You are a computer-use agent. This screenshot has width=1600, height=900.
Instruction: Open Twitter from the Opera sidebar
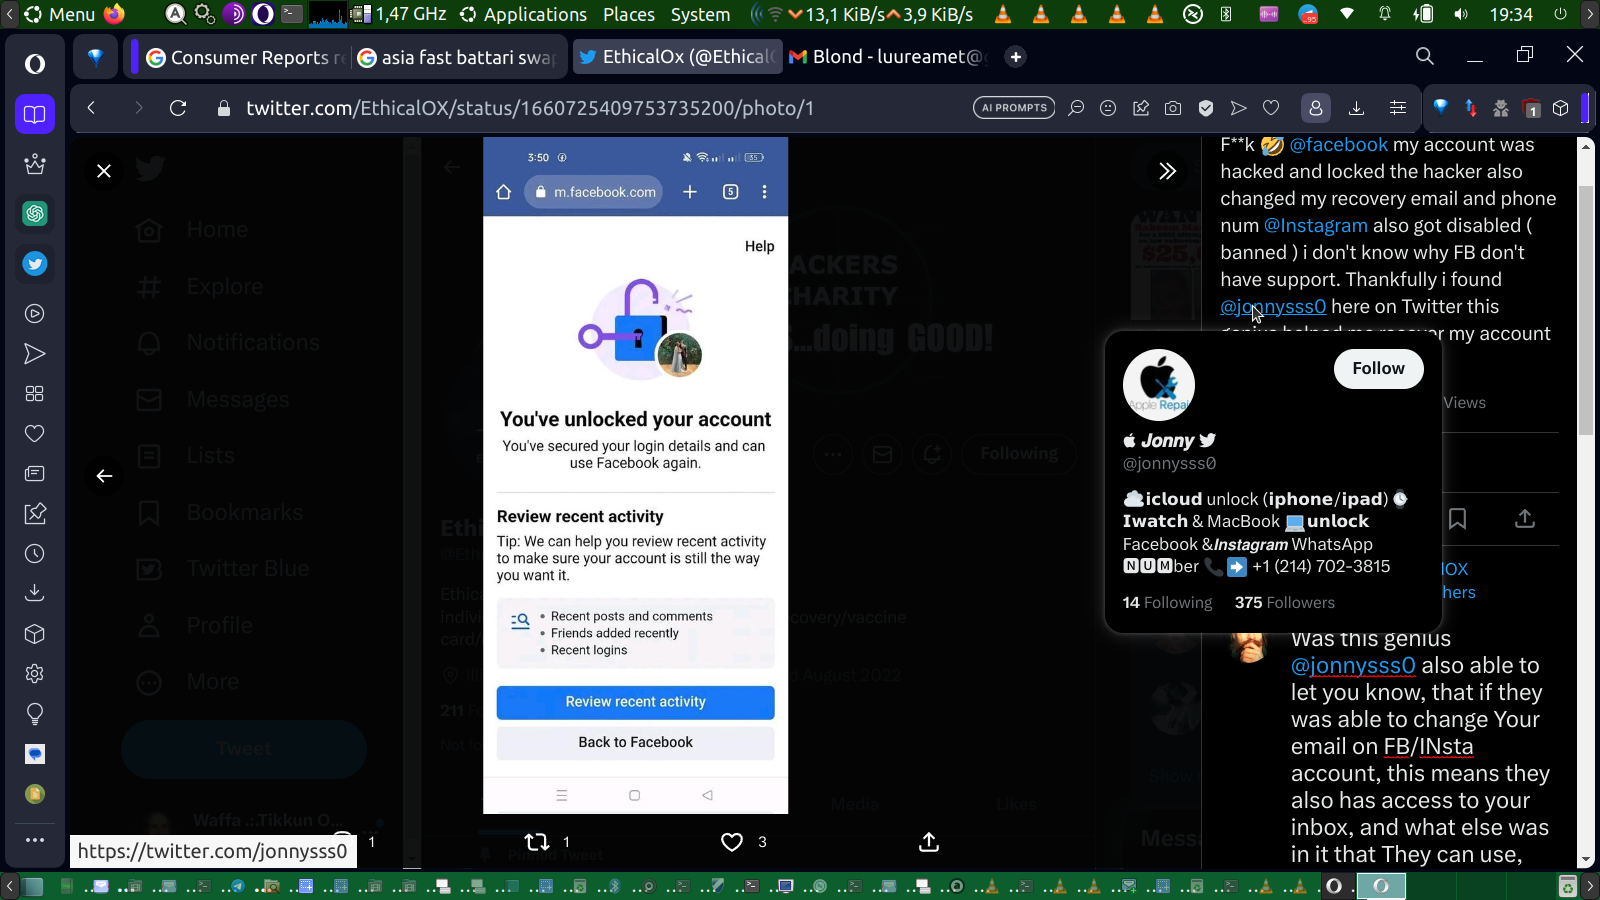tap(35, 264)
